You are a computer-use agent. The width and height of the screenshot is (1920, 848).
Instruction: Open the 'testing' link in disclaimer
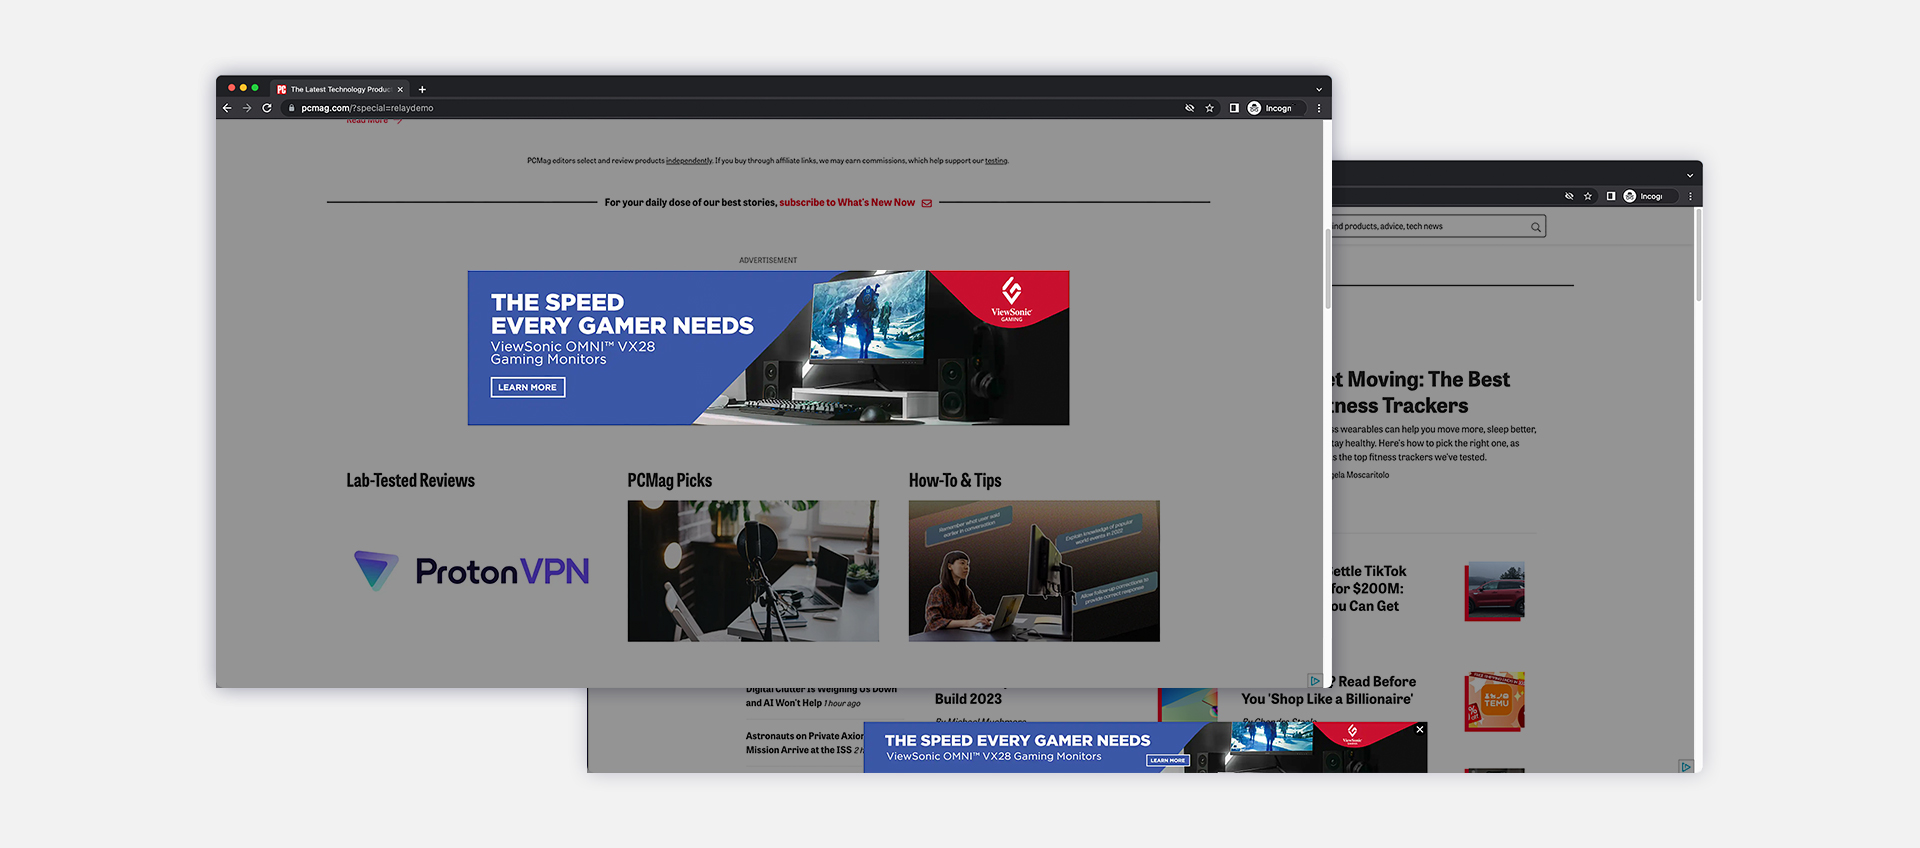point(996,161)
